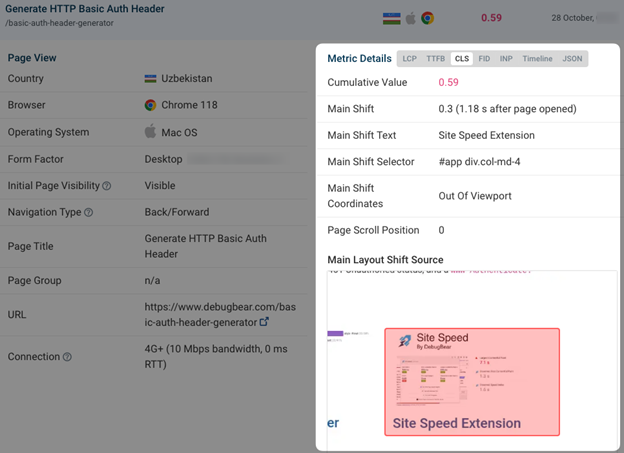Switch to the LCP metric tab
Viewport: 624px width, 453px height.
click(x=409, y=59)
